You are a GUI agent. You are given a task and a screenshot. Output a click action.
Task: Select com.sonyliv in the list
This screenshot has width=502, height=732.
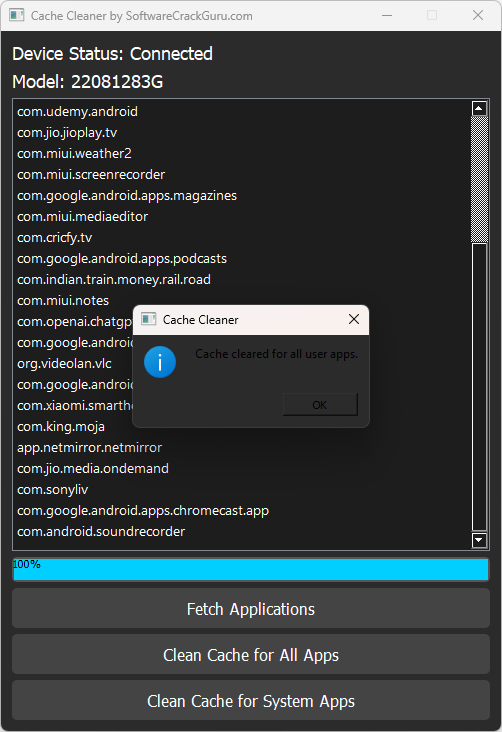(x=53, y=490)
